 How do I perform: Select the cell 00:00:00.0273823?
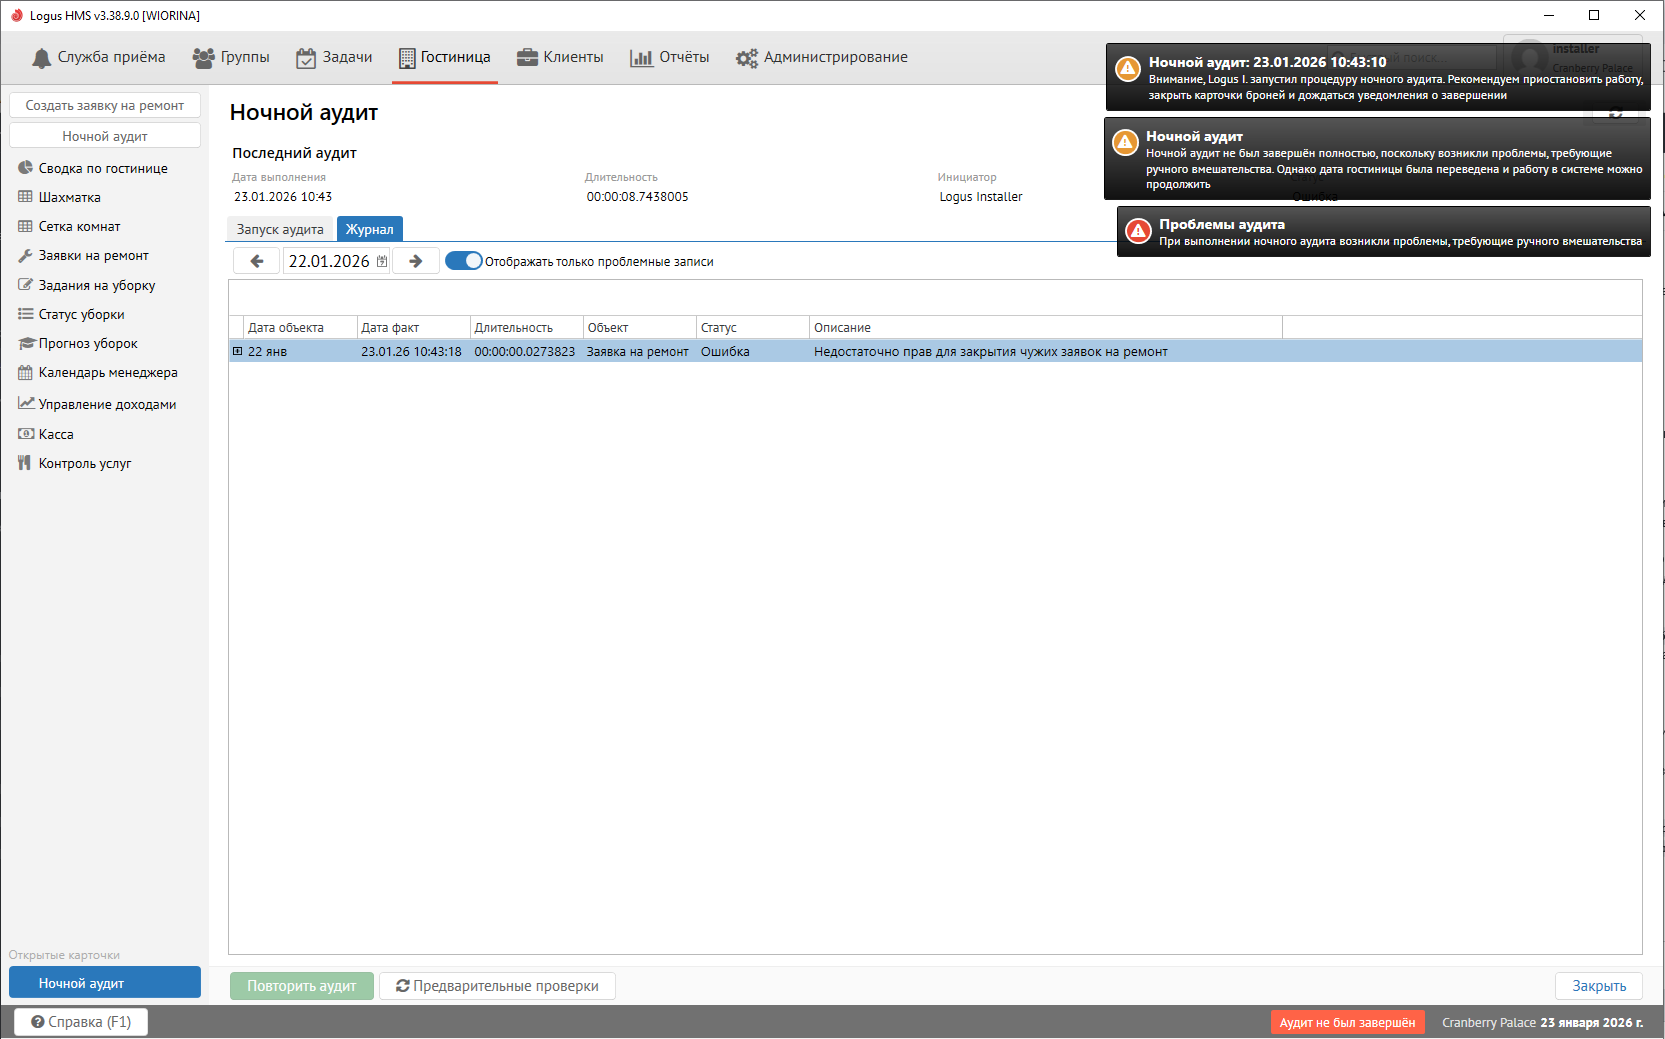point(525,351)
